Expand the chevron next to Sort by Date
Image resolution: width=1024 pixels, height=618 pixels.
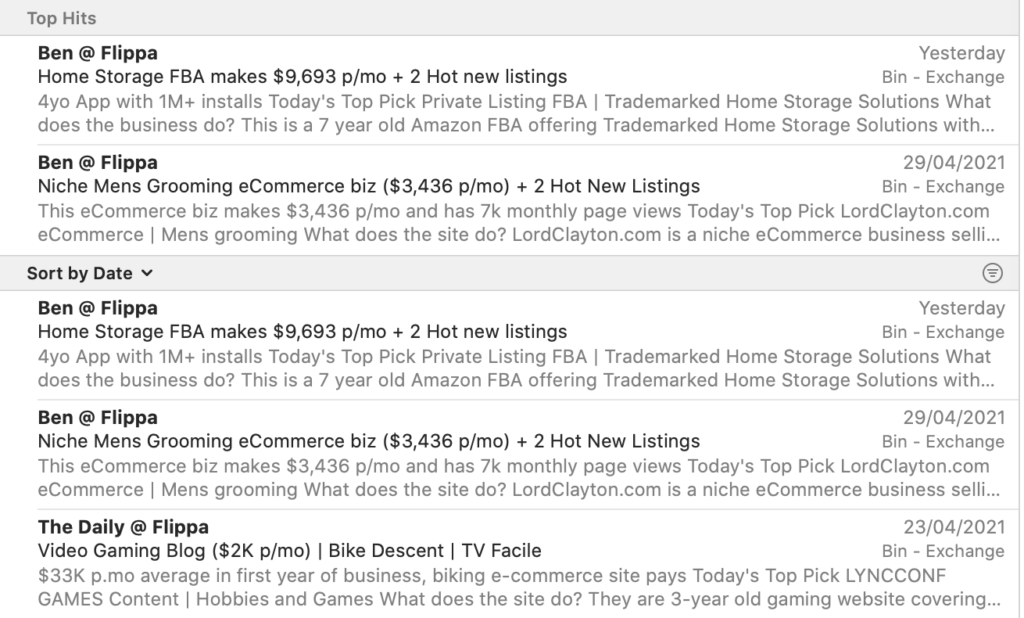tap(147, 273)
